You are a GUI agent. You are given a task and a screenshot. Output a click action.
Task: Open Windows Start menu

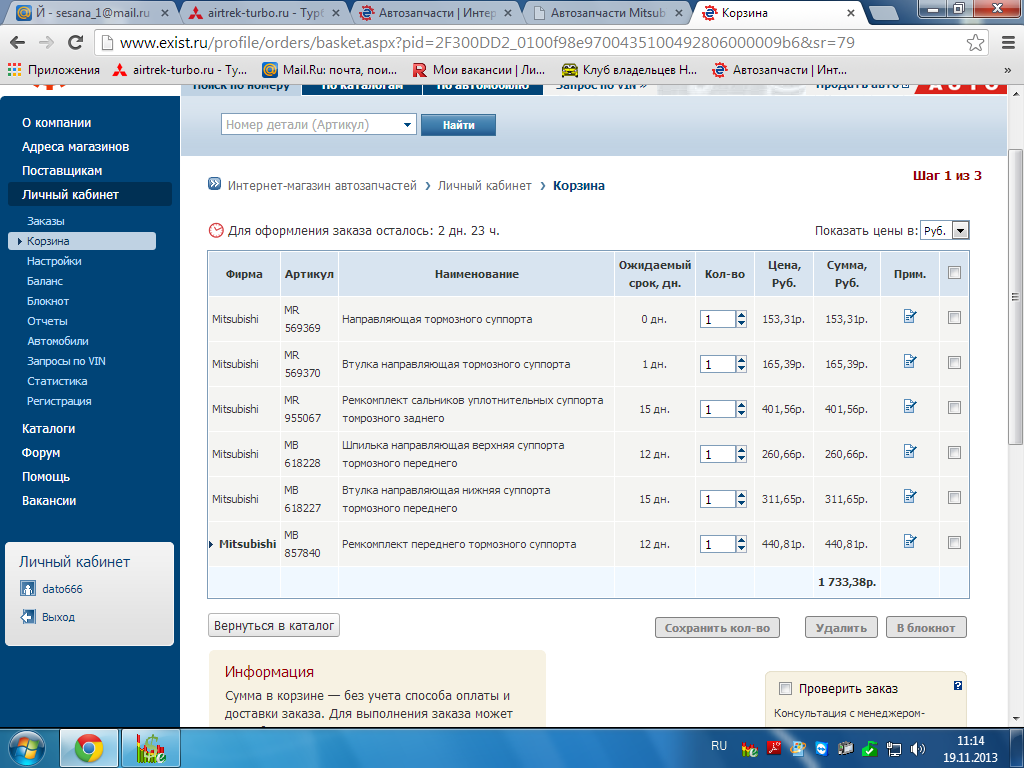25,748
